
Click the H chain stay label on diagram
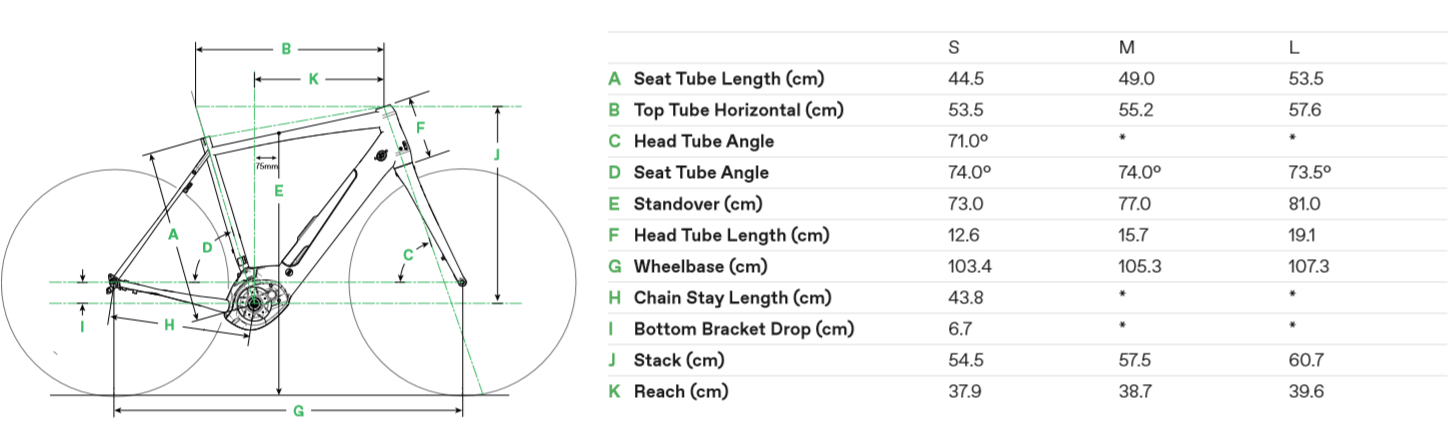click(169, 324)
